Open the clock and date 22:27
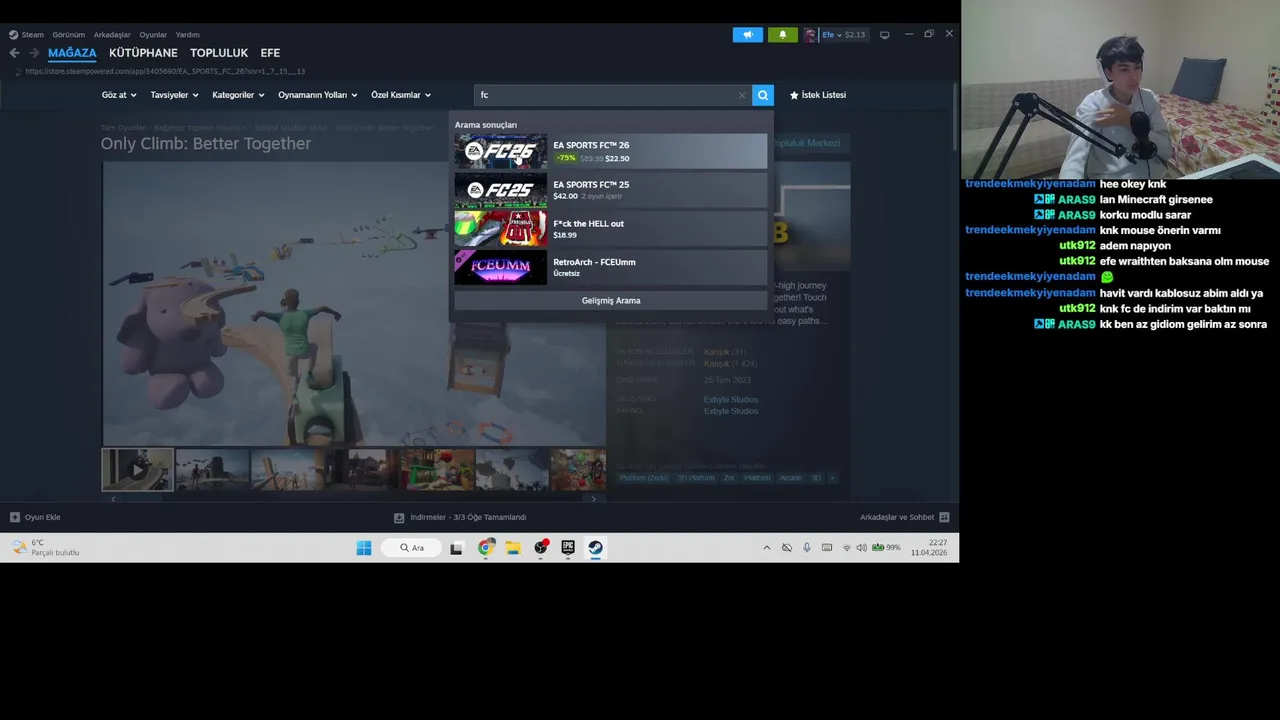The width and height of the screenshot is (1280, 720). click(929, 547)
